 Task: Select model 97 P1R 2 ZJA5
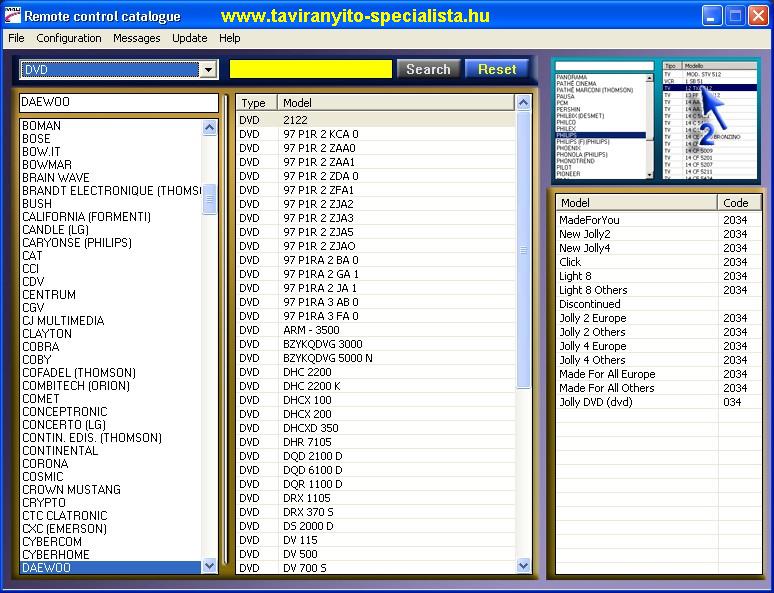pos(376,232)
